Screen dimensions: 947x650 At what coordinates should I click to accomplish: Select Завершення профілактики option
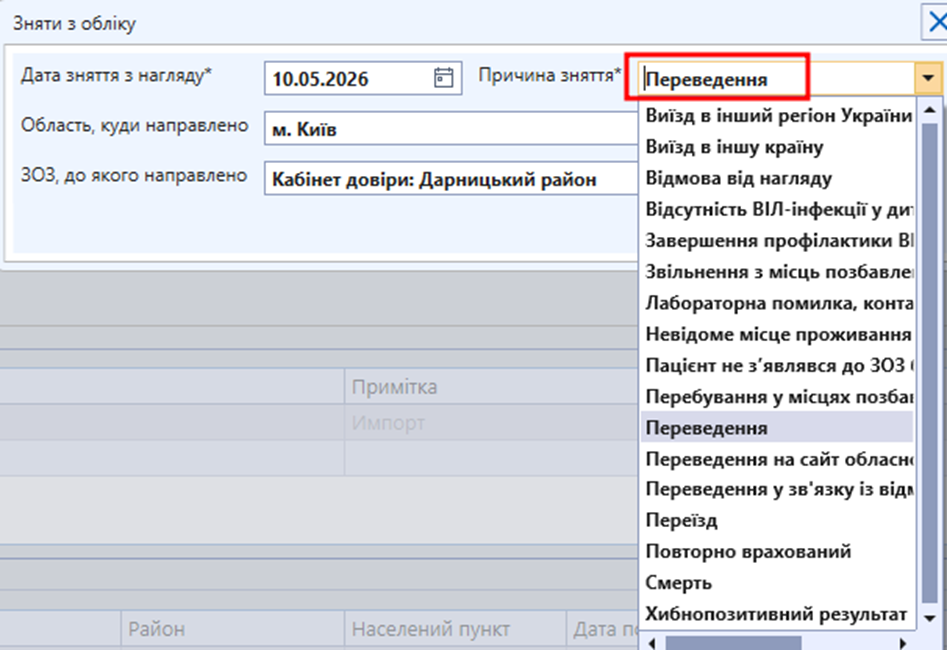(x=778, y=240)
